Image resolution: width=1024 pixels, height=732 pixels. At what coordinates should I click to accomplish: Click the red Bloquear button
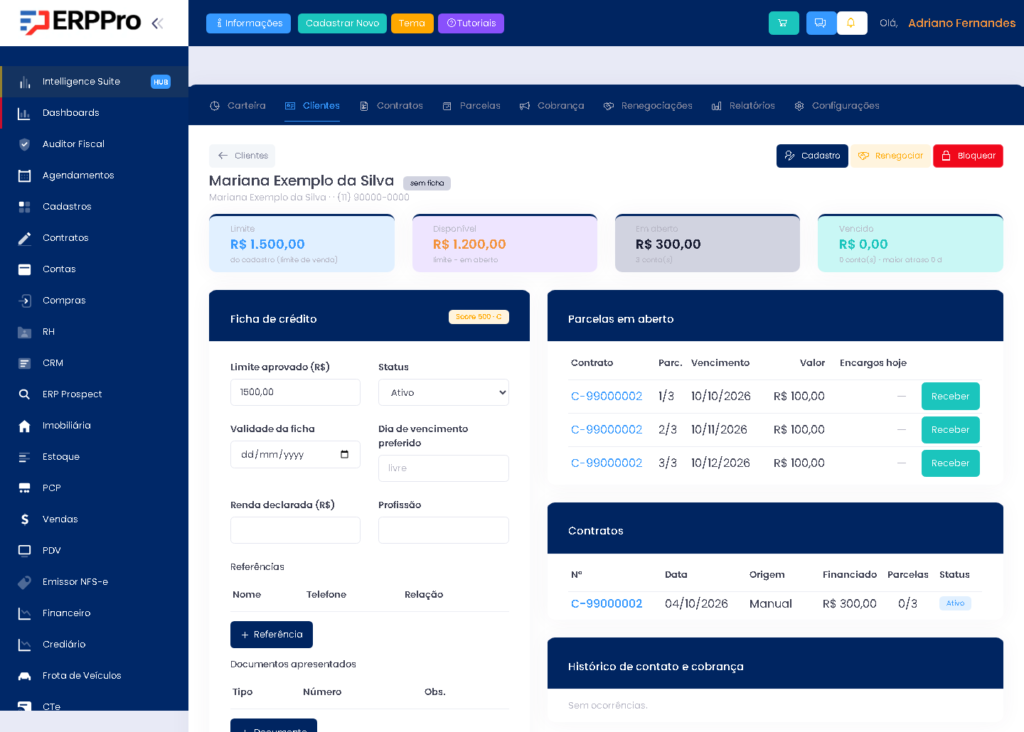[x=968, y=155]
